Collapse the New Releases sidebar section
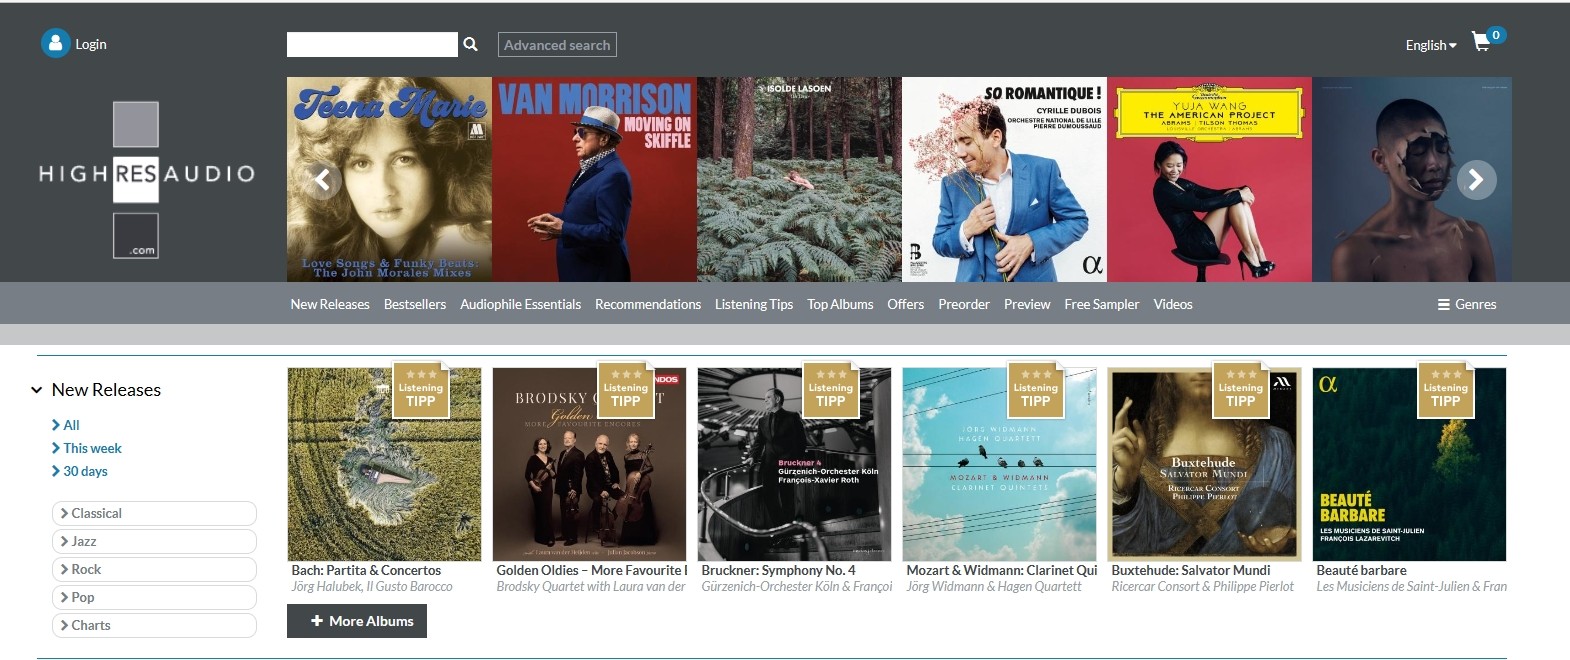This screenshot has width=1570, height=660. [36, 390]
